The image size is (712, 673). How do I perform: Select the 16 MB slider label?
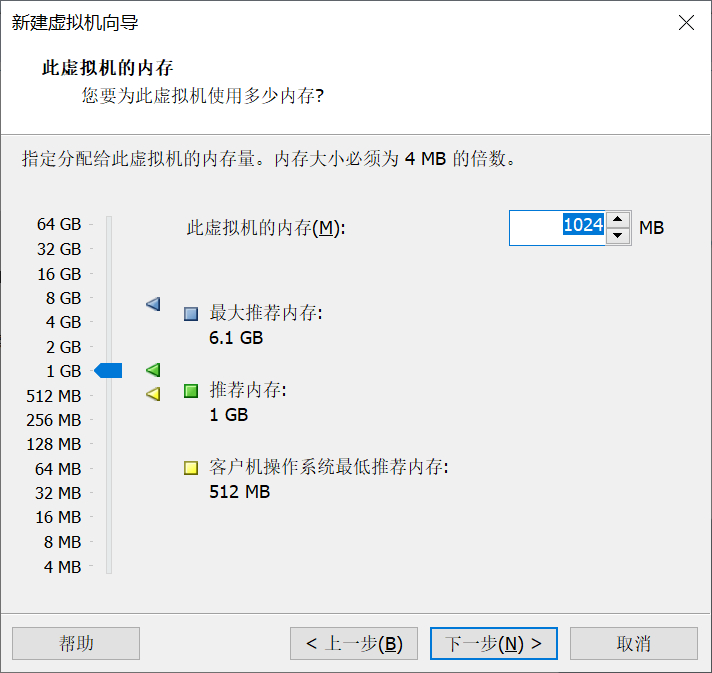pos(58,517)
